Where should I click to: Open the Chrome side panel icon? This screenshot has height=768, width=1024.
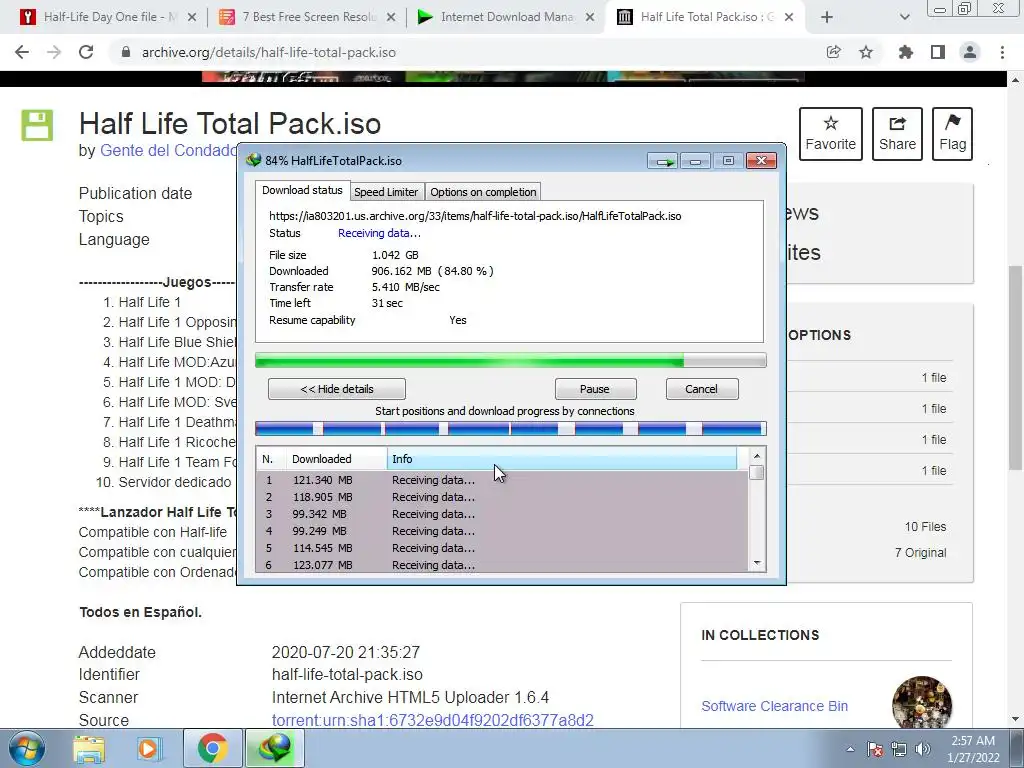pyautogui.click(x=938, y=52)
